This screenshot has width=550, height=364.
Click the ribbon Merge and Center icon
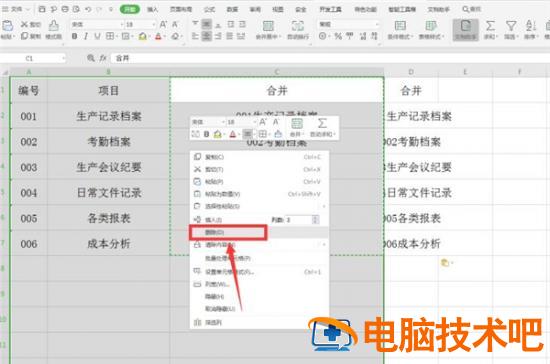pos(268,26)
